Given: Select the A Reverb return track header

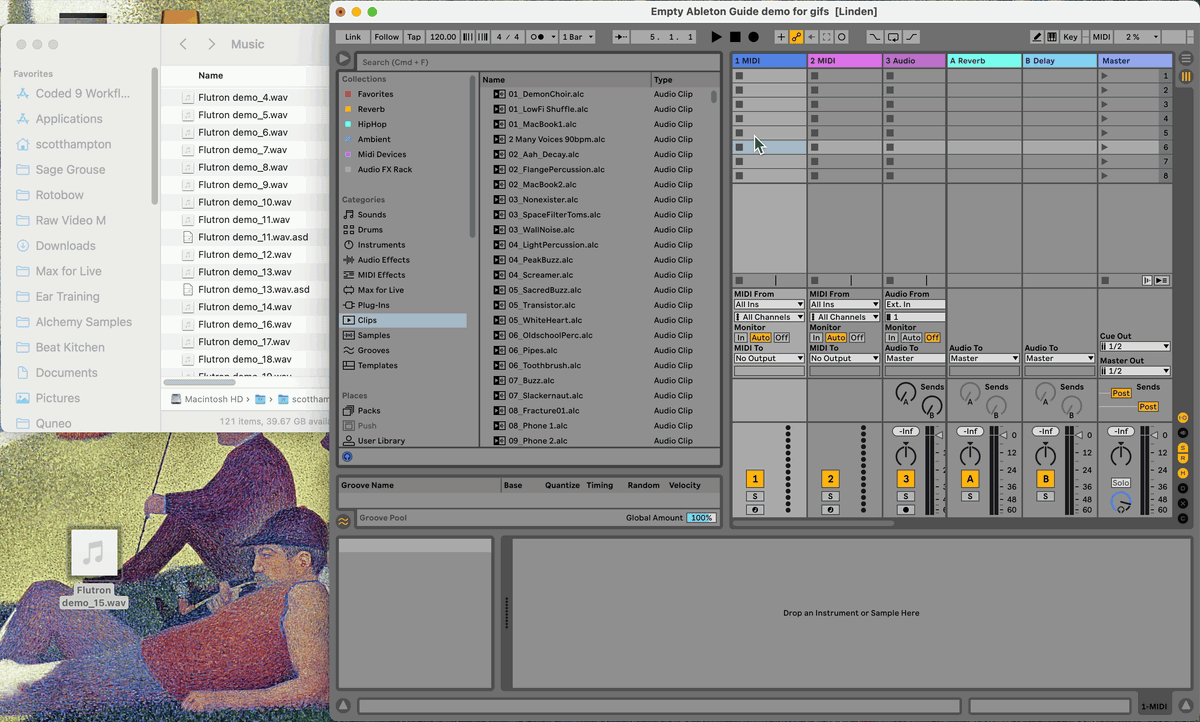Looking at the screenshot, I should click(x=984, y=60).
